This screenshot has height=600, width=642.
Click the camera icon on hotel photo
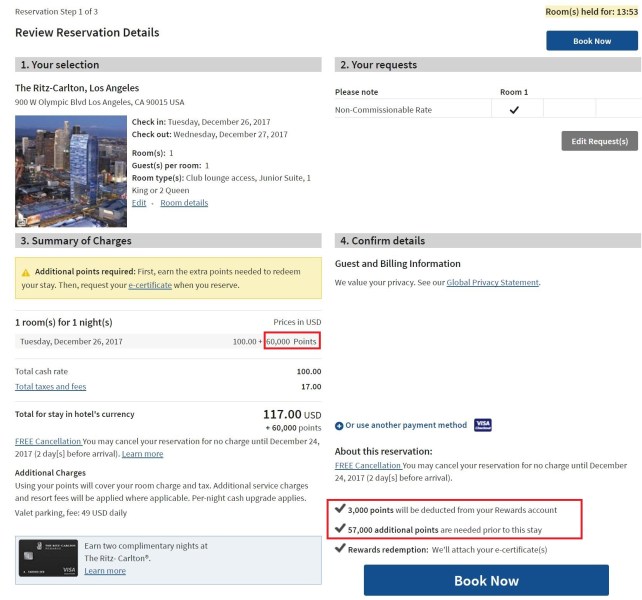[x=21, y=222]
